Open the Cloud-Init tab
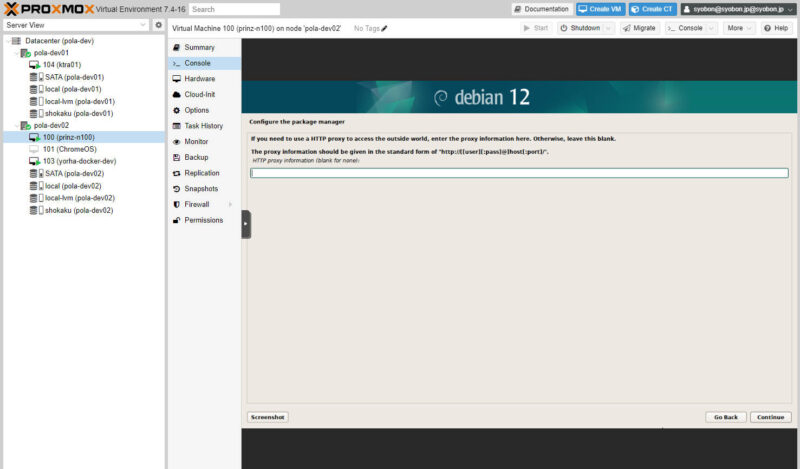 click(205, 94)
